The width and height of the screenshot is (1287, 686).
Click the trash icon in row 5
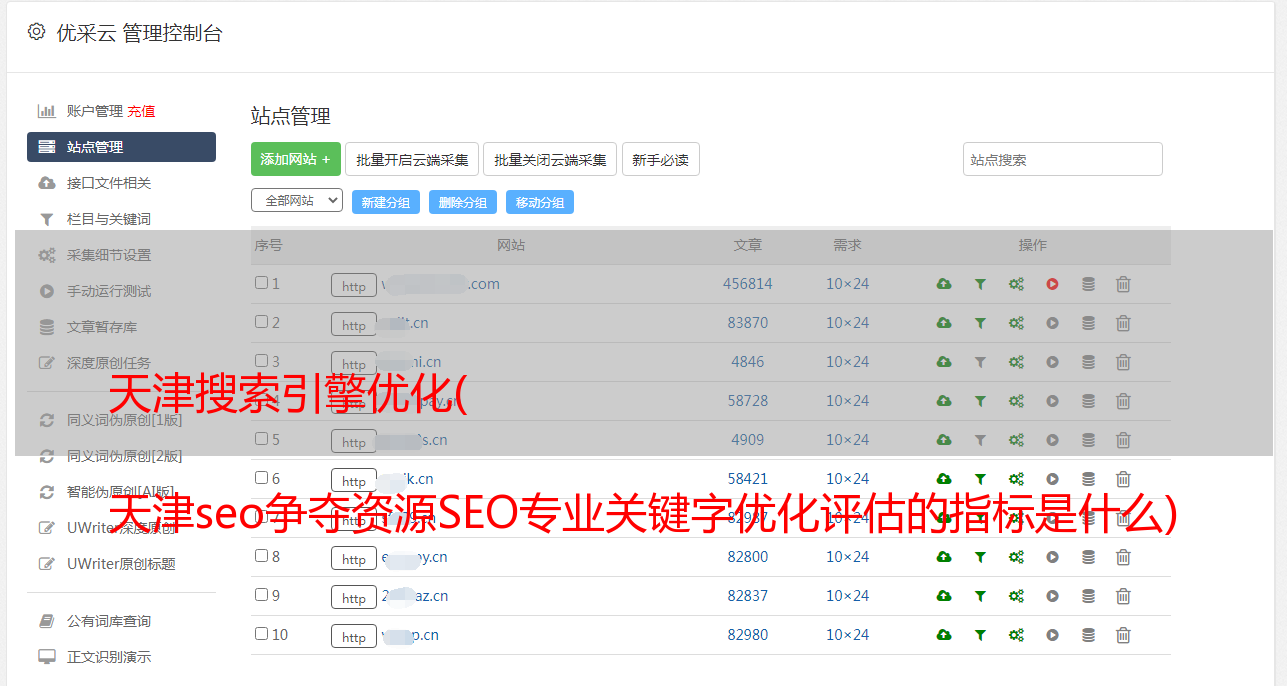[1123, 440]
